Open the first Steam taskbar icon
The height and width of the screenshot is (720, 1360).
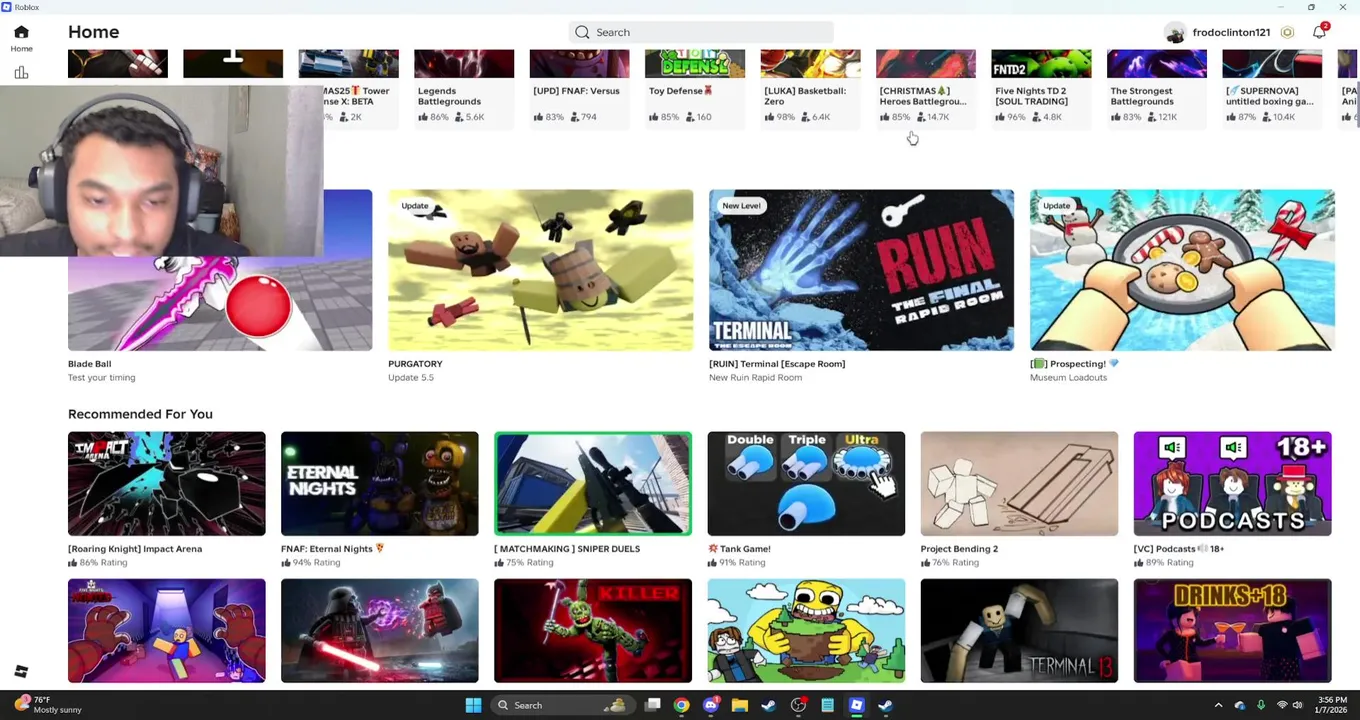tap(768, 705)
